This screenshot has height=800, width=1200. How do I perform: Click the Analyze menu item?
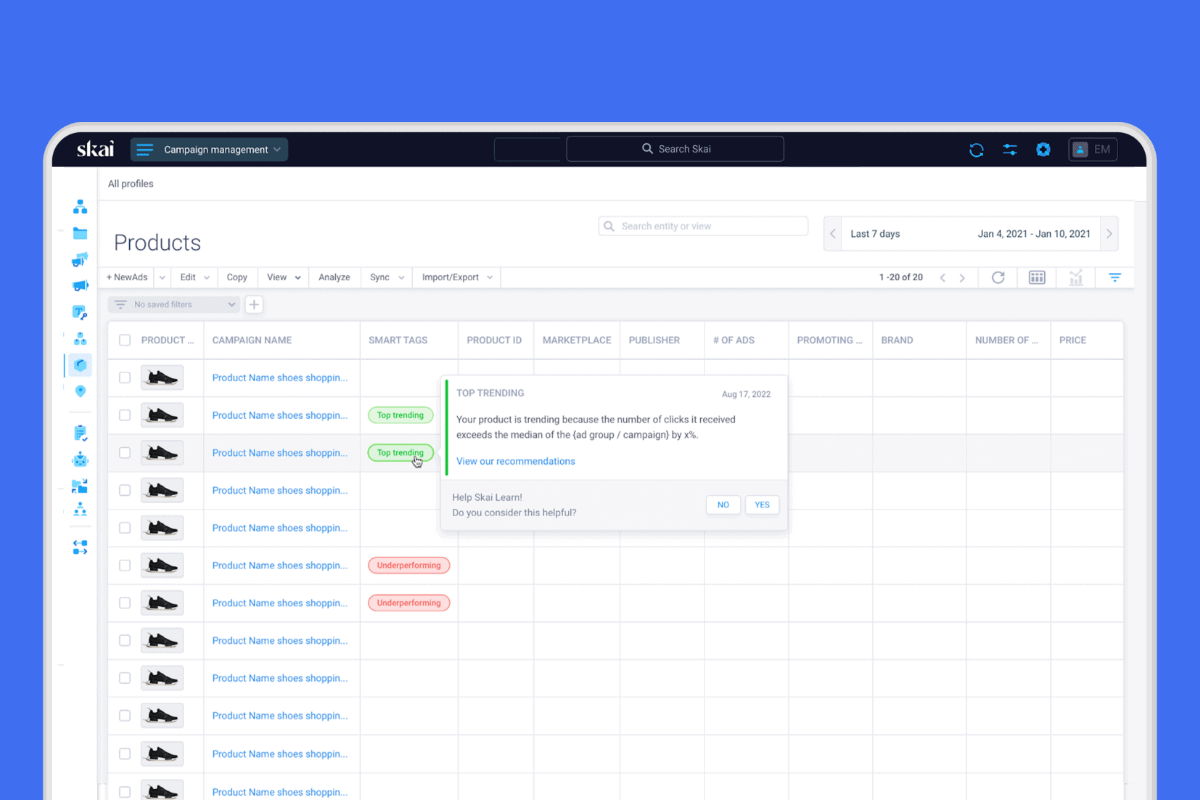tap(334, 277)
